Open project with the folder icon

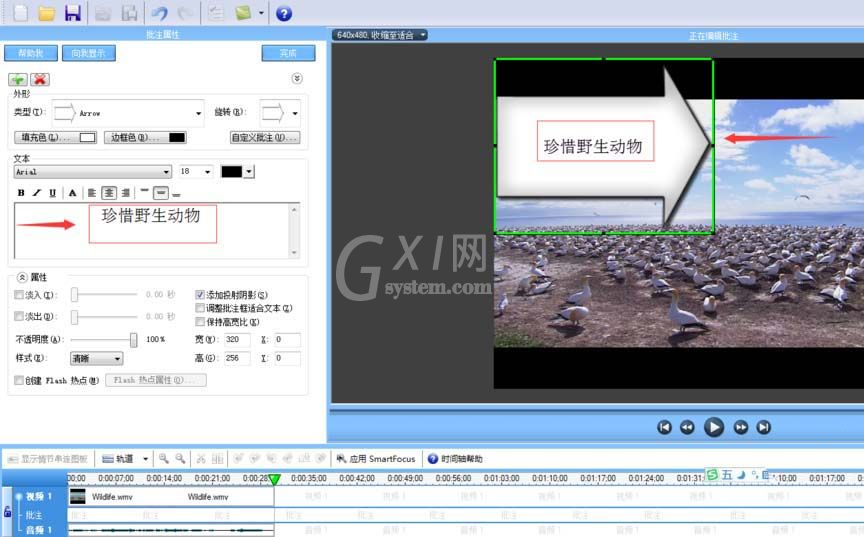pos(47,13)
